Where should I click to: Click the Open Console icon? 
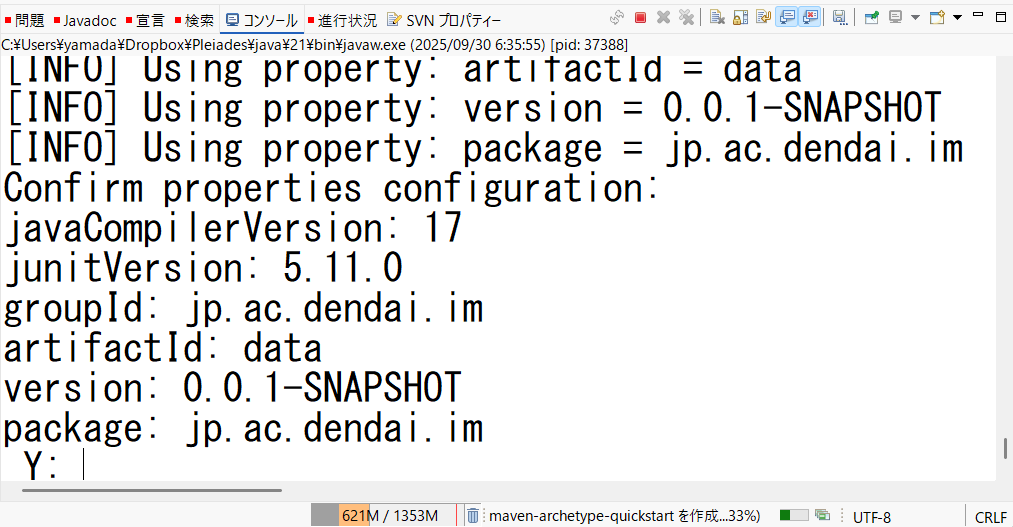pyautogui.click(x=937, y=18)
